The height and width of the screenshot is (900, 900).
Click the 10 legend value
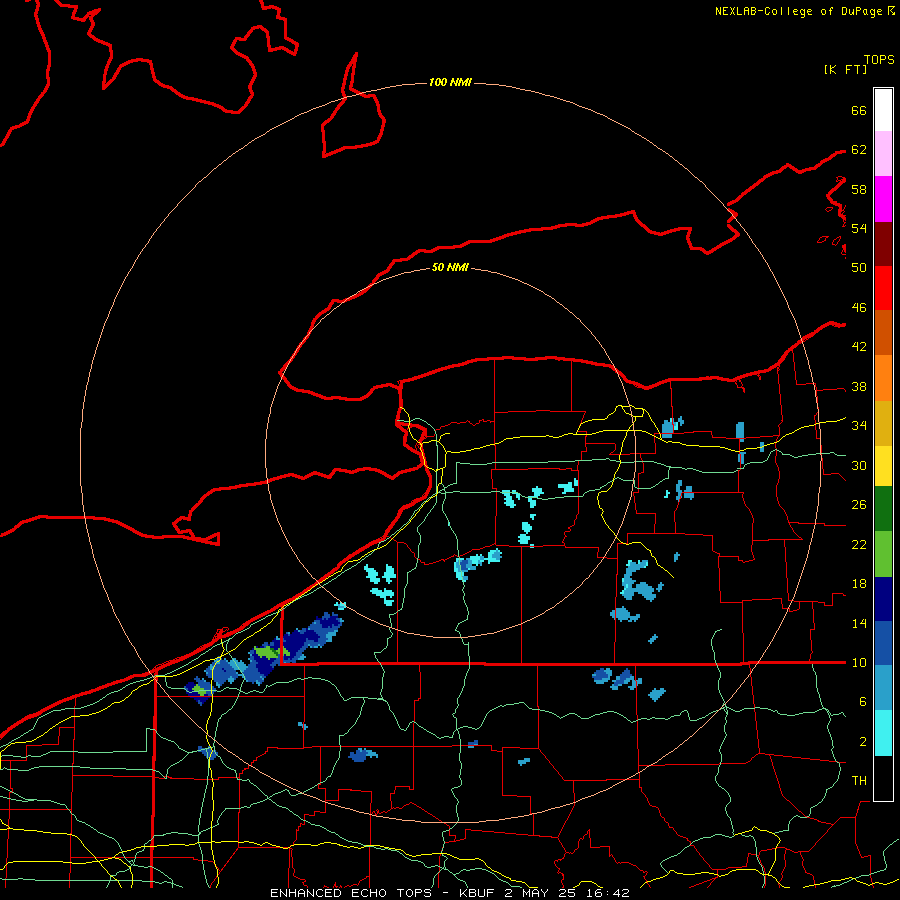click(859, 663)
